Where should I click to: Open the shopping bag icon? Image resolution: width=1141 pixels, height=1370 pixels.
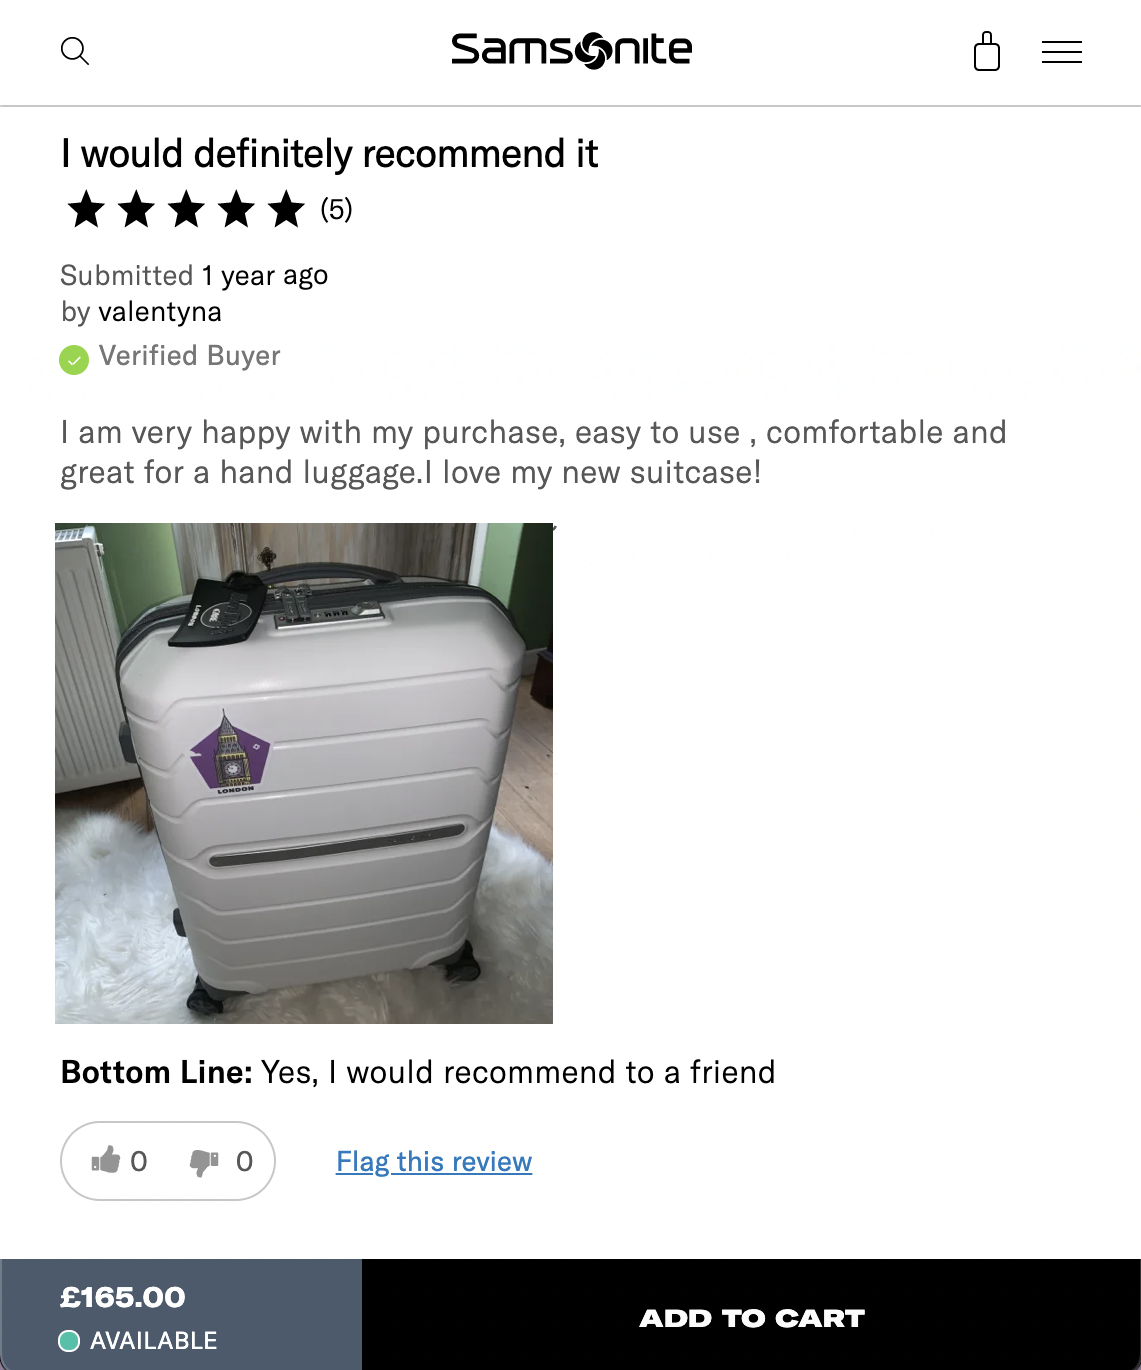(x=987, y=52)
